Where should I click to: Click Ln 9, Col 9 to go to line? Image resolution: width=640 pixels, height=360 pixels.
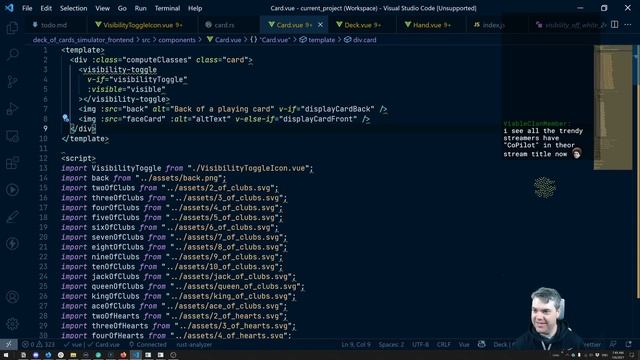pos(356,344)
